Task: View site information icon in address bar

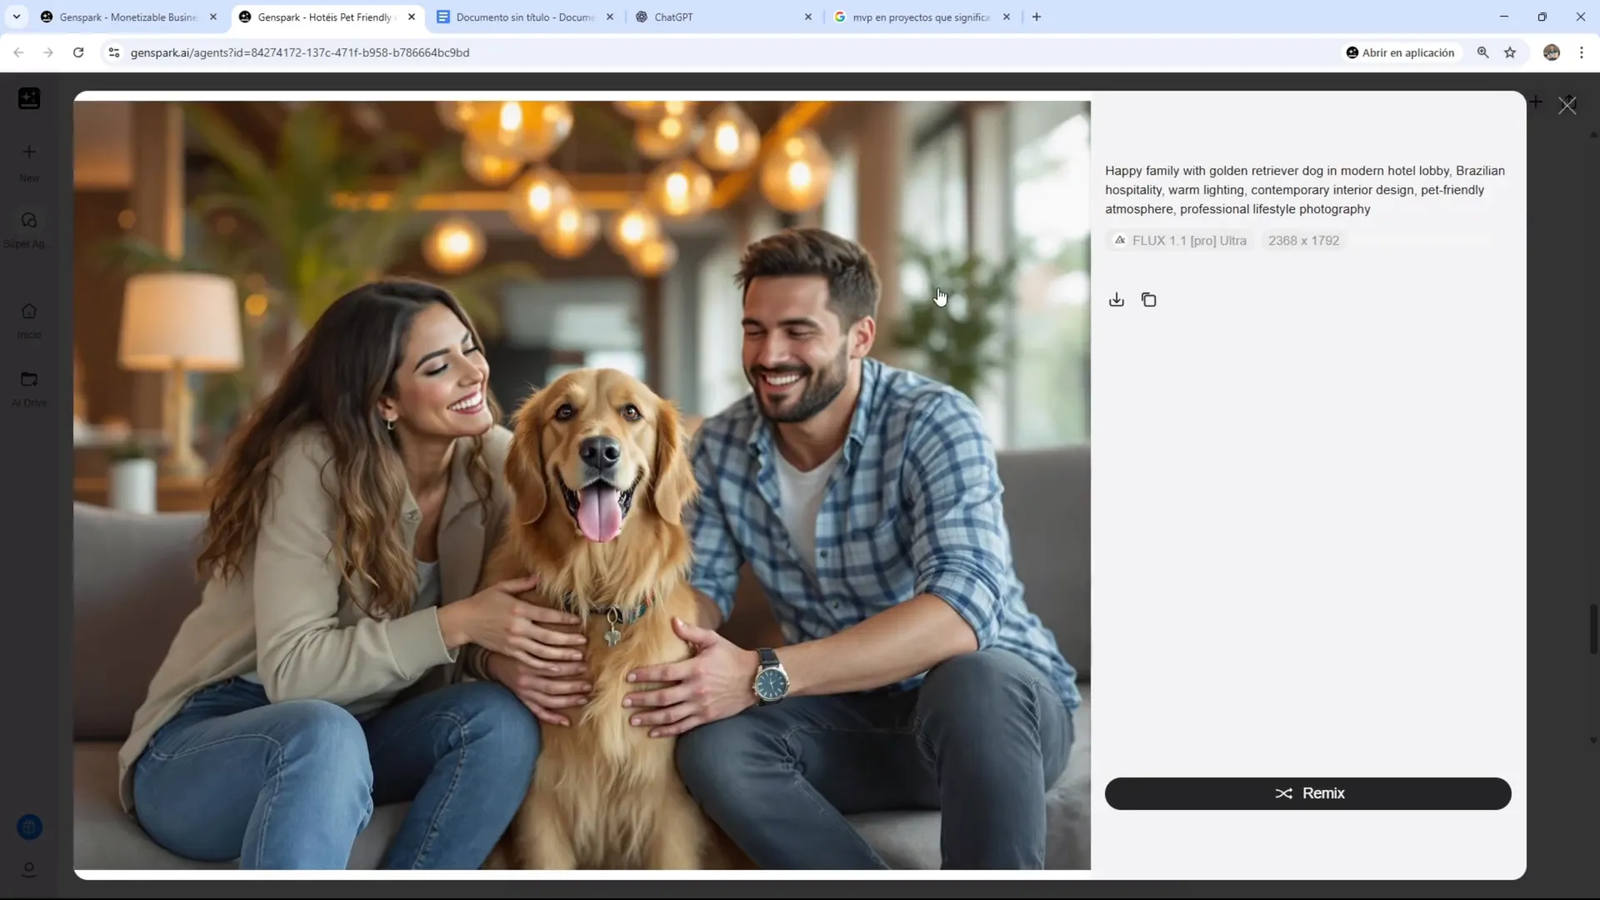Action: pyautogui.click(x=114, y=52)
